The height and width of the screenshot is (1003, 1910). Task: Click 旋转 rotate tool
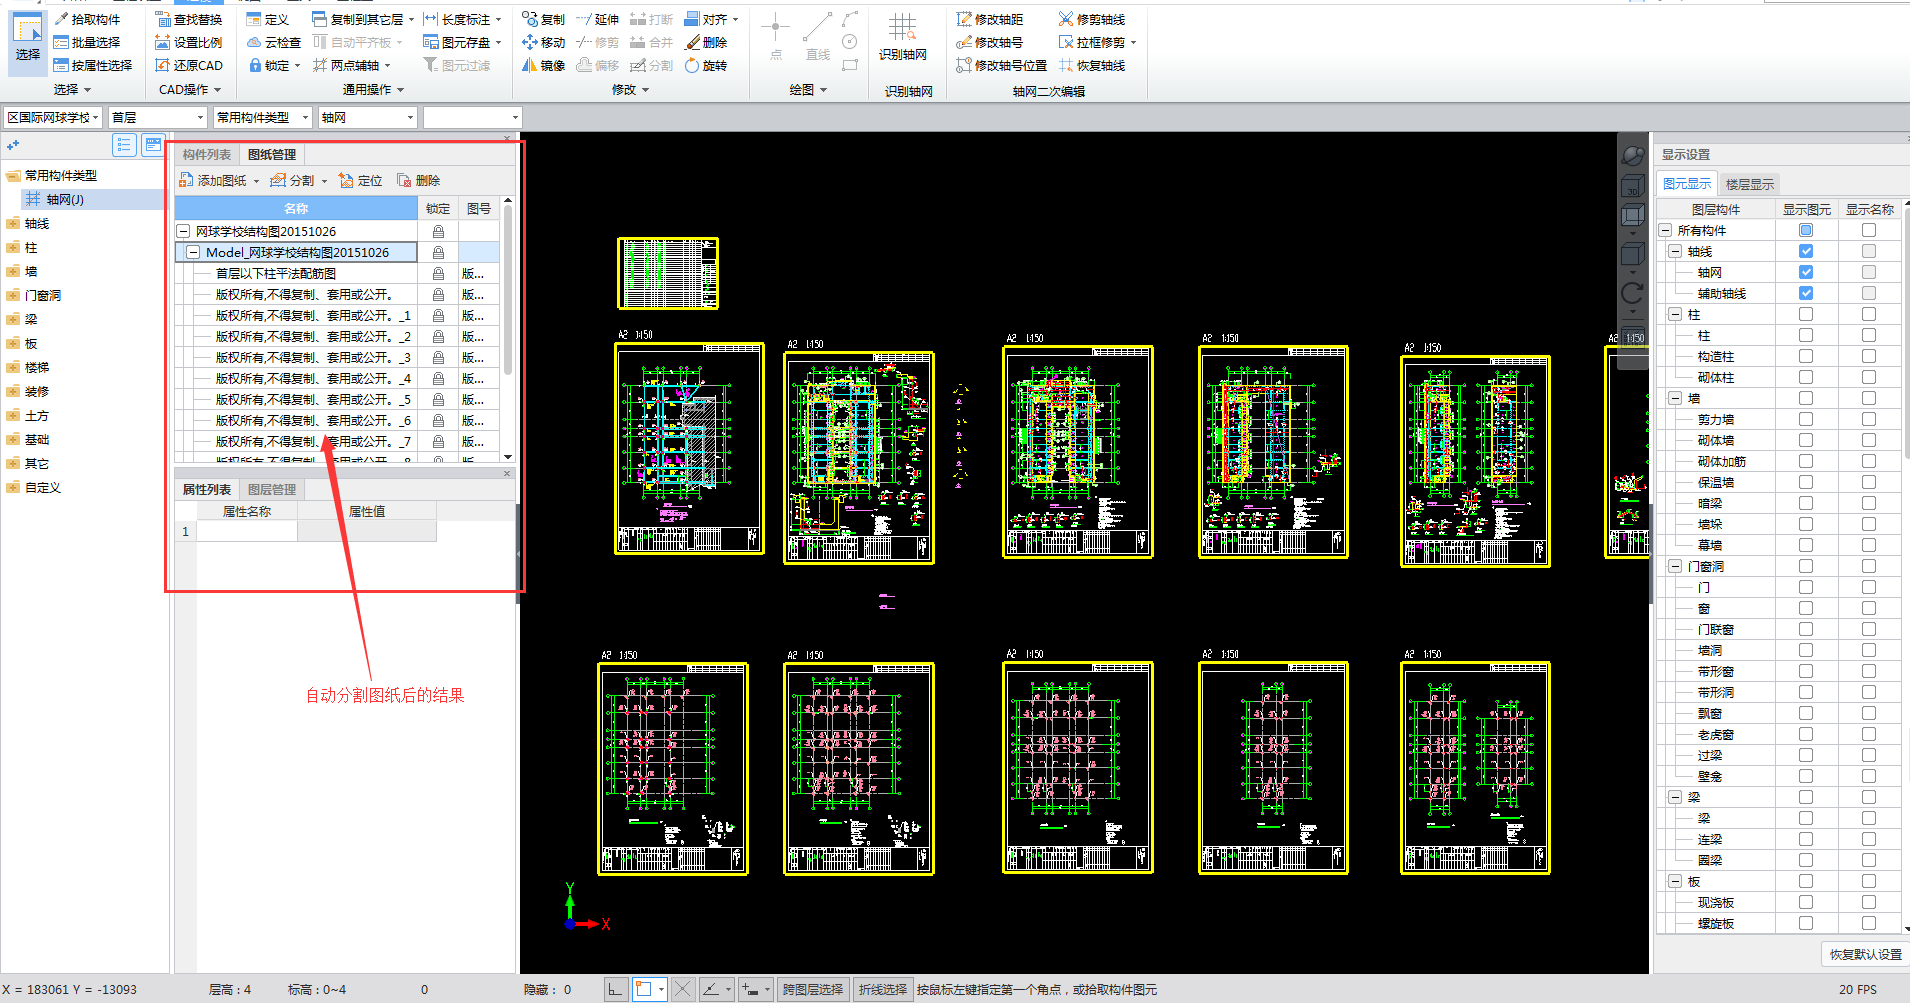coord(706,65)
